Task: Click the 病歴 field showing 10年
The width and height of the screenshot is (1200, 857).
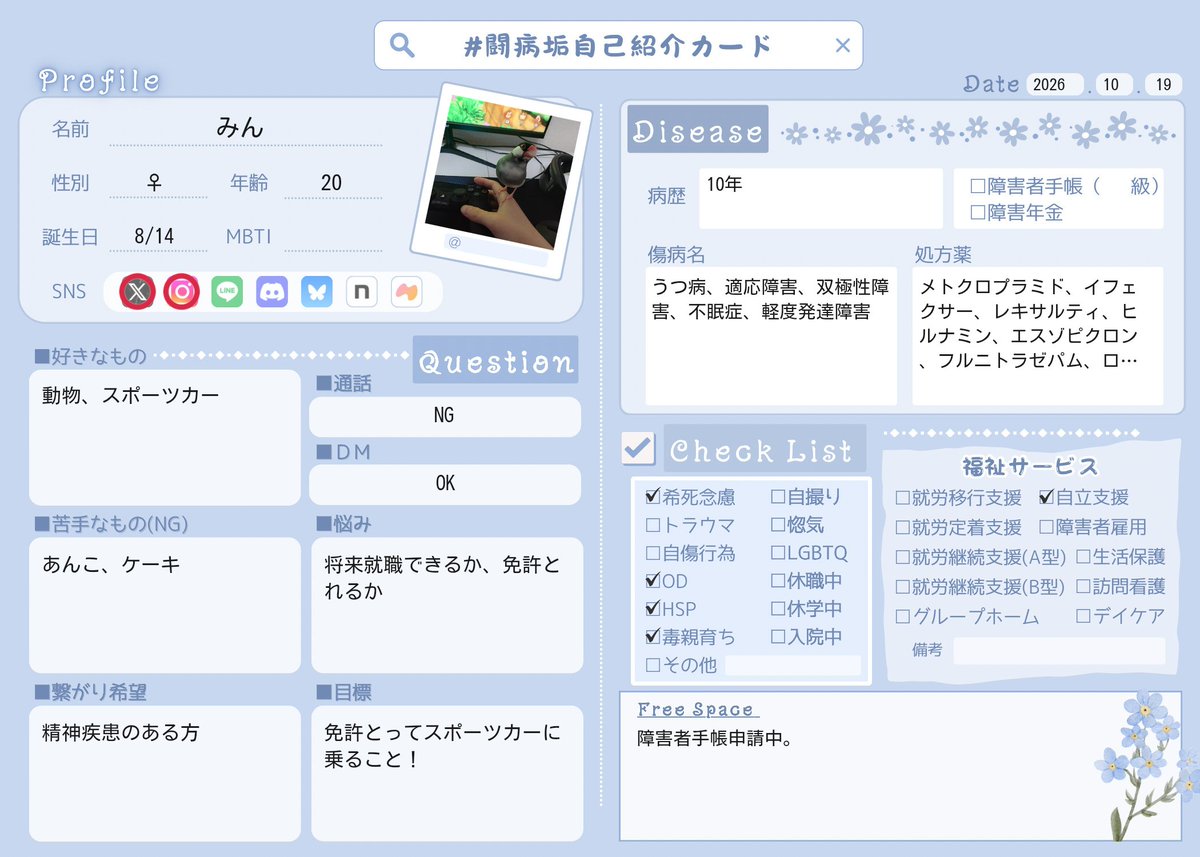Action: tap(820, 198)
